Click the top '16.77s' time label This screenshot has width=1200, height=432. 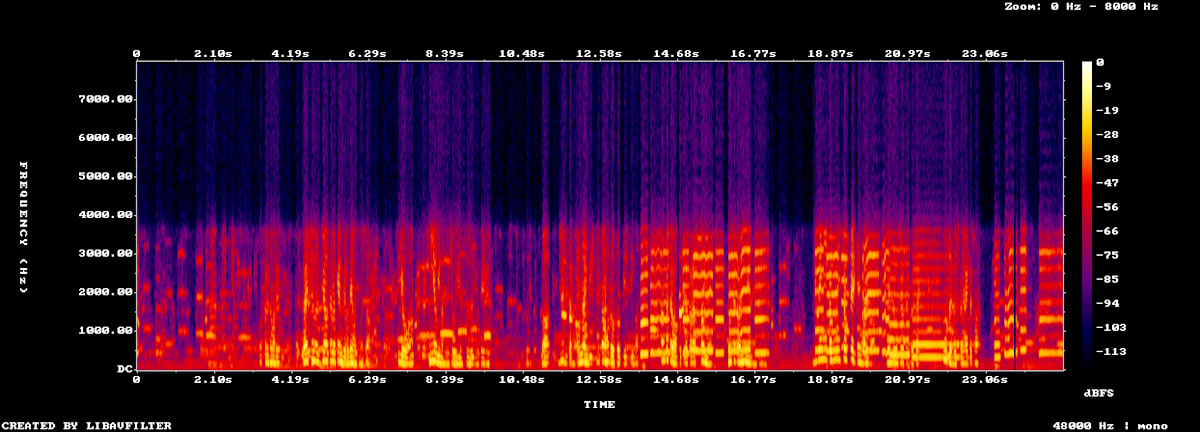click(x=752, y=53)
